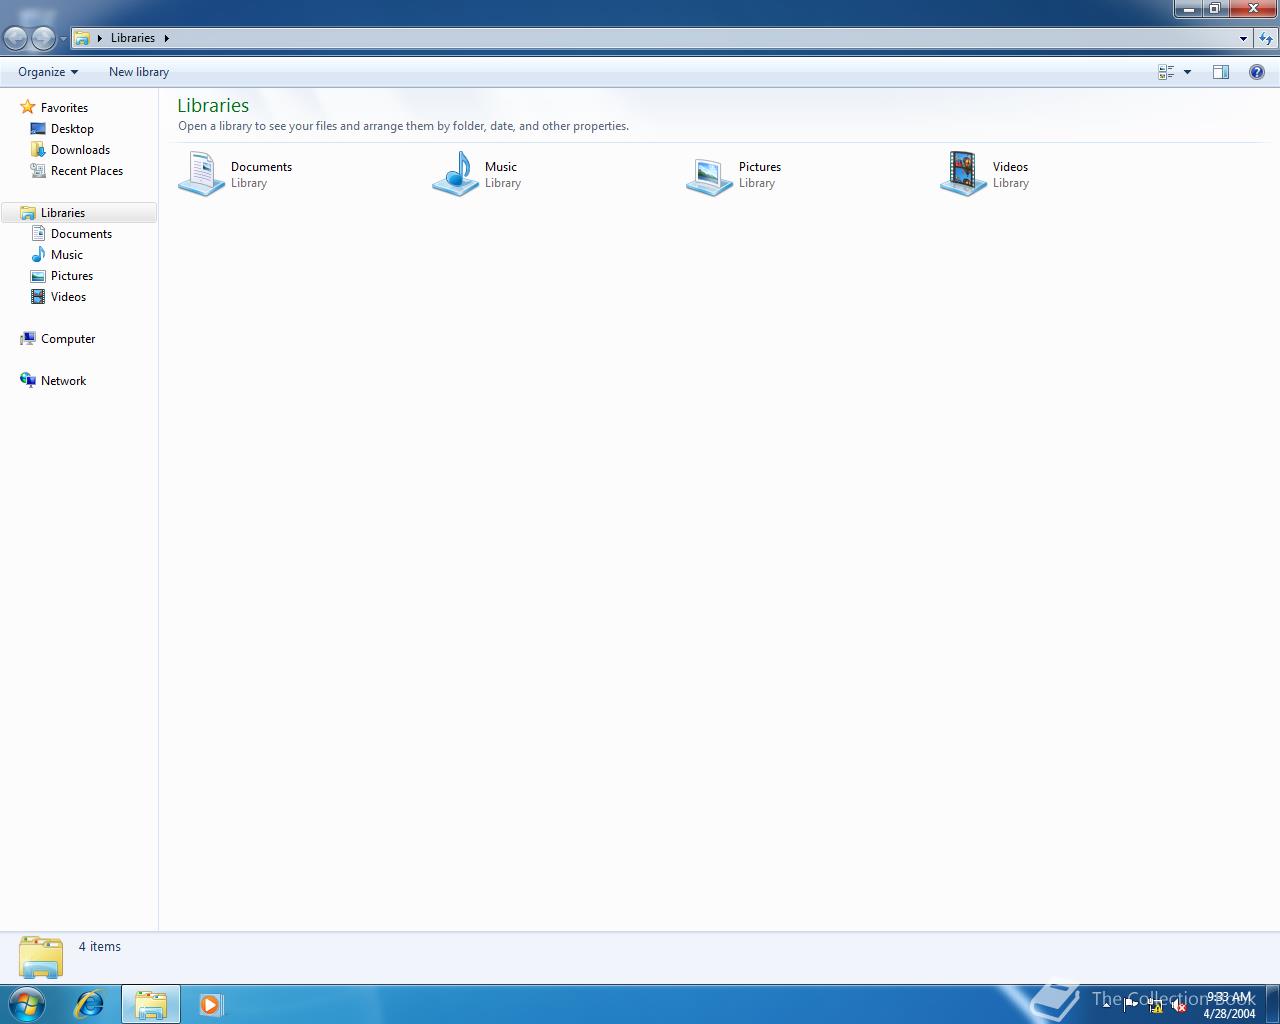Click the Favorites star icon
The image size is (1280, 1024).
point(28,107)
